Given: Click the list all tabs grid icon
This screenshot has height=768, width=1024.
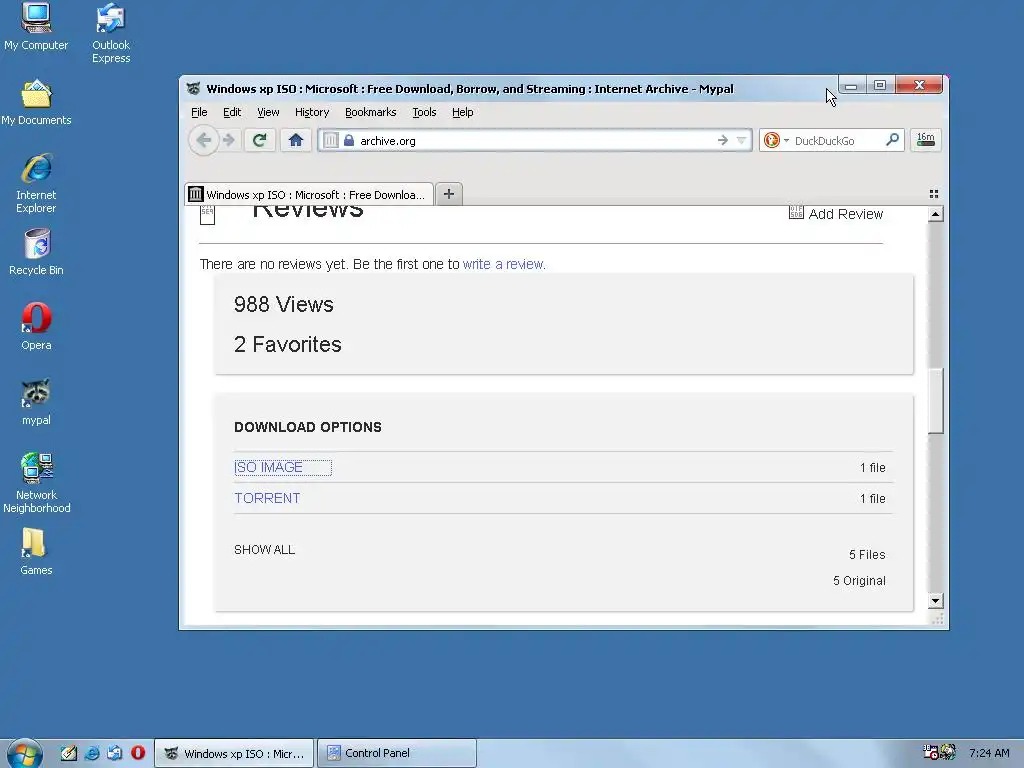Looking at the screenshot, I should click(x=934, y=194).
